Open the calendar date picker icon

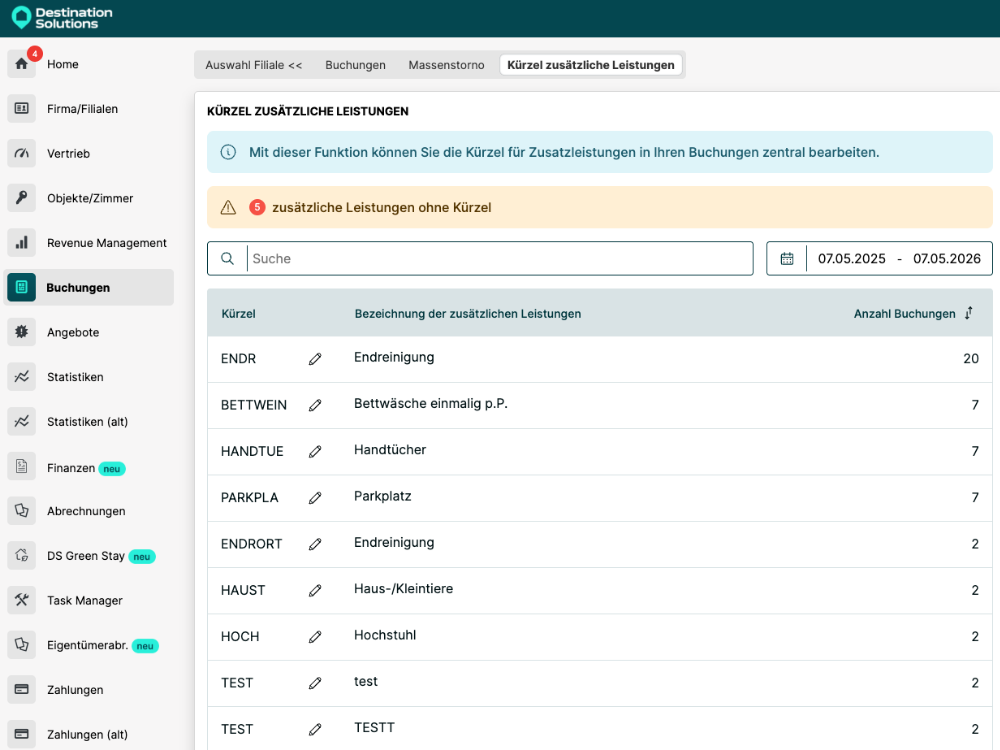pos(787,258)
